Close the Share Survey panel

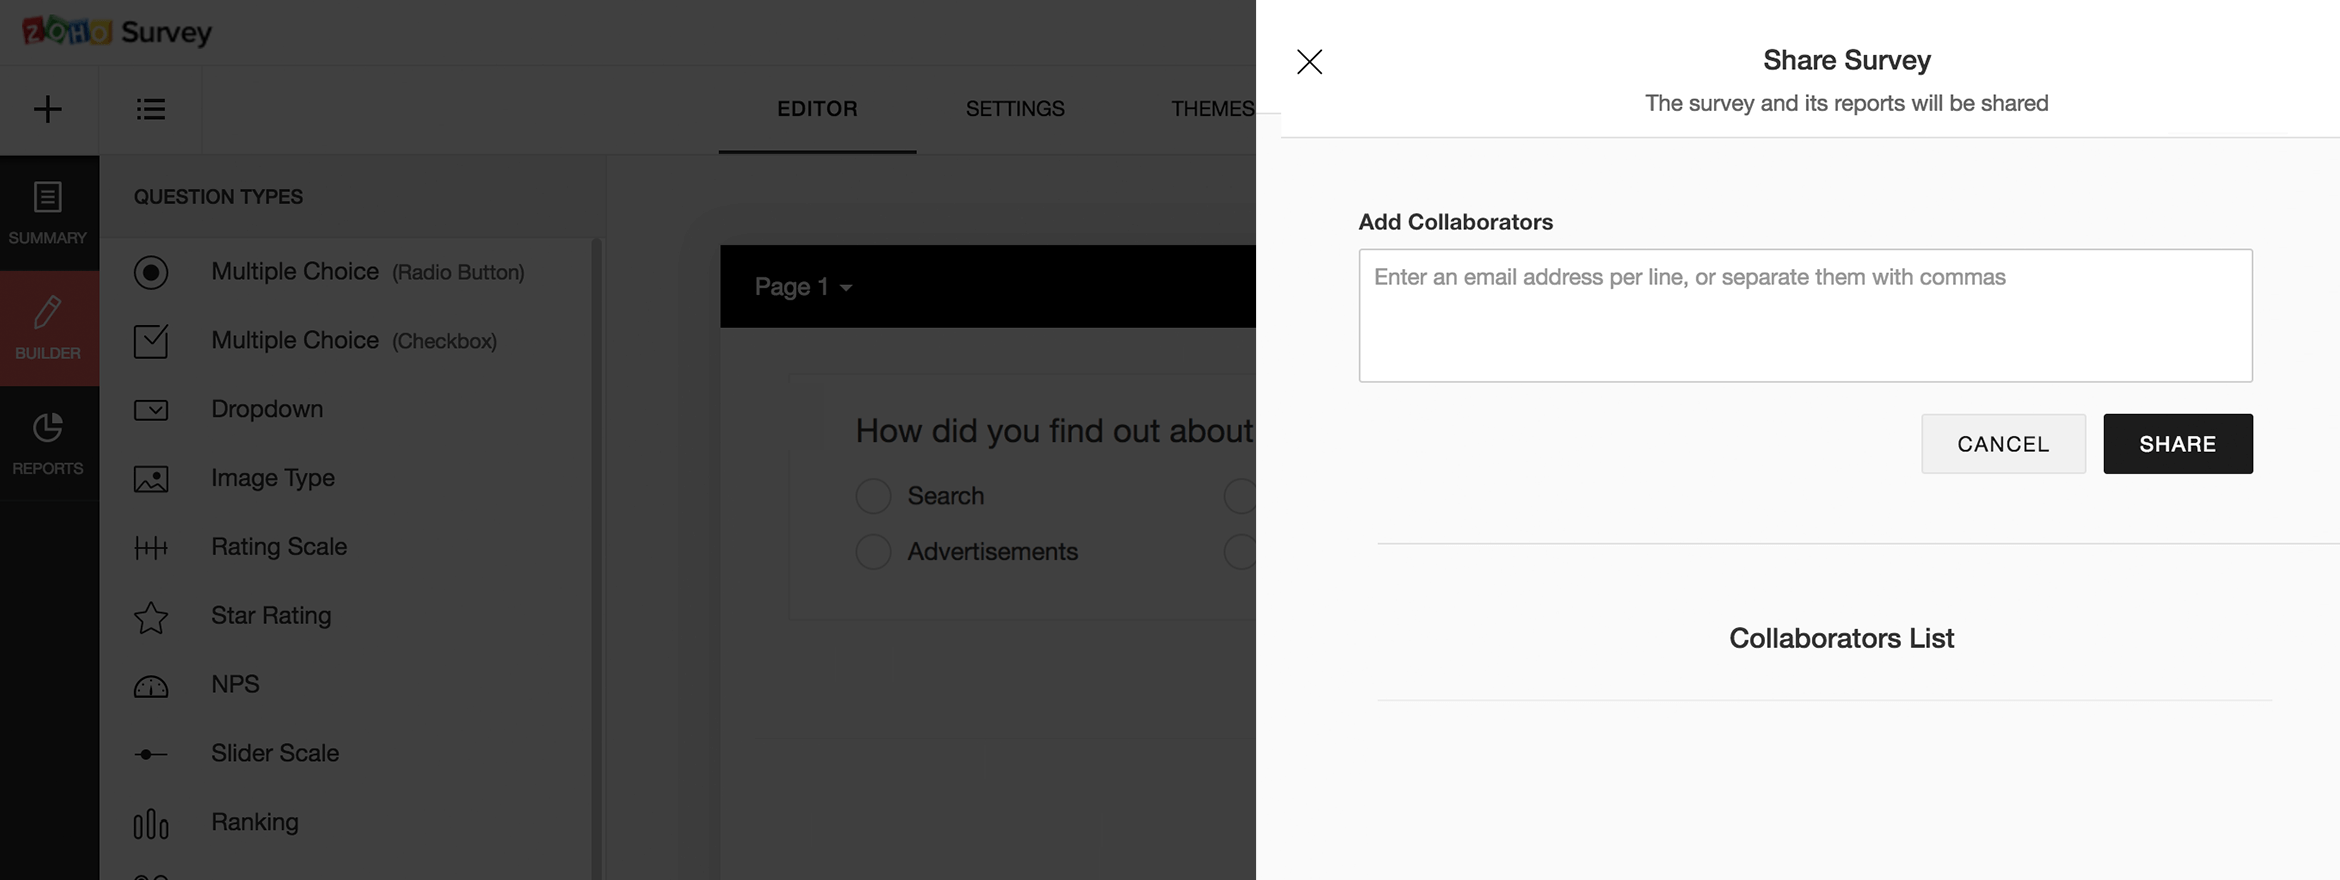[x=1309, y=62]
